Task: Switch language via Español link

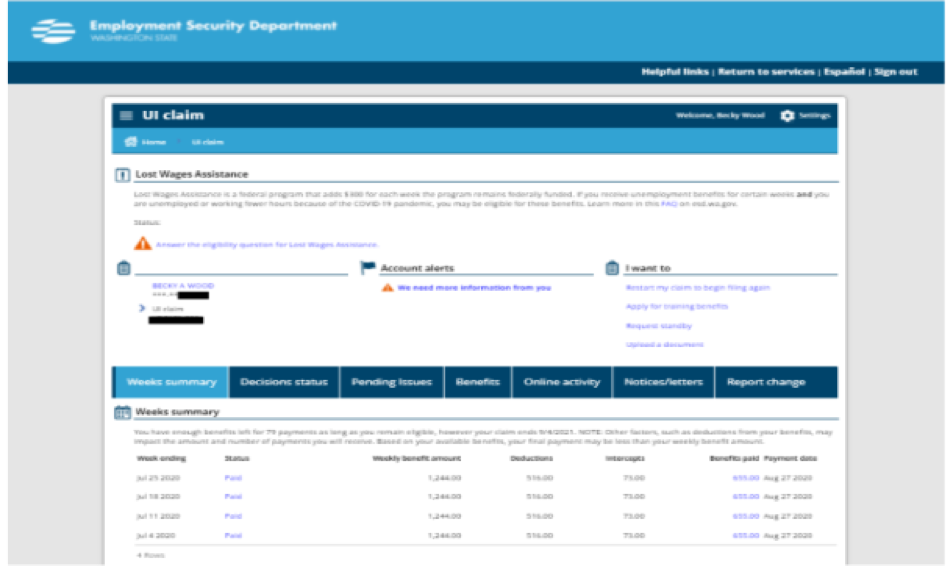Action: 844,72
